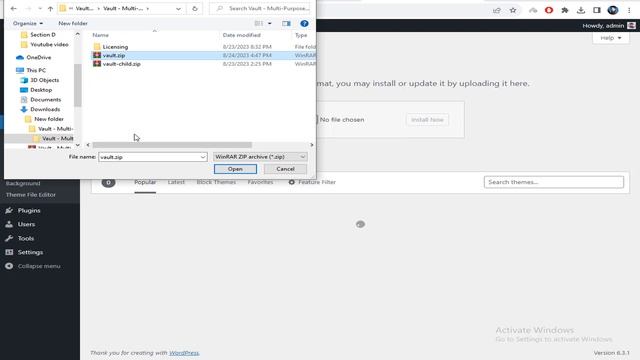The height and width of the screenshot is (360, 640).
Task: Open Section D folder in tree
Action: [42, 35]
